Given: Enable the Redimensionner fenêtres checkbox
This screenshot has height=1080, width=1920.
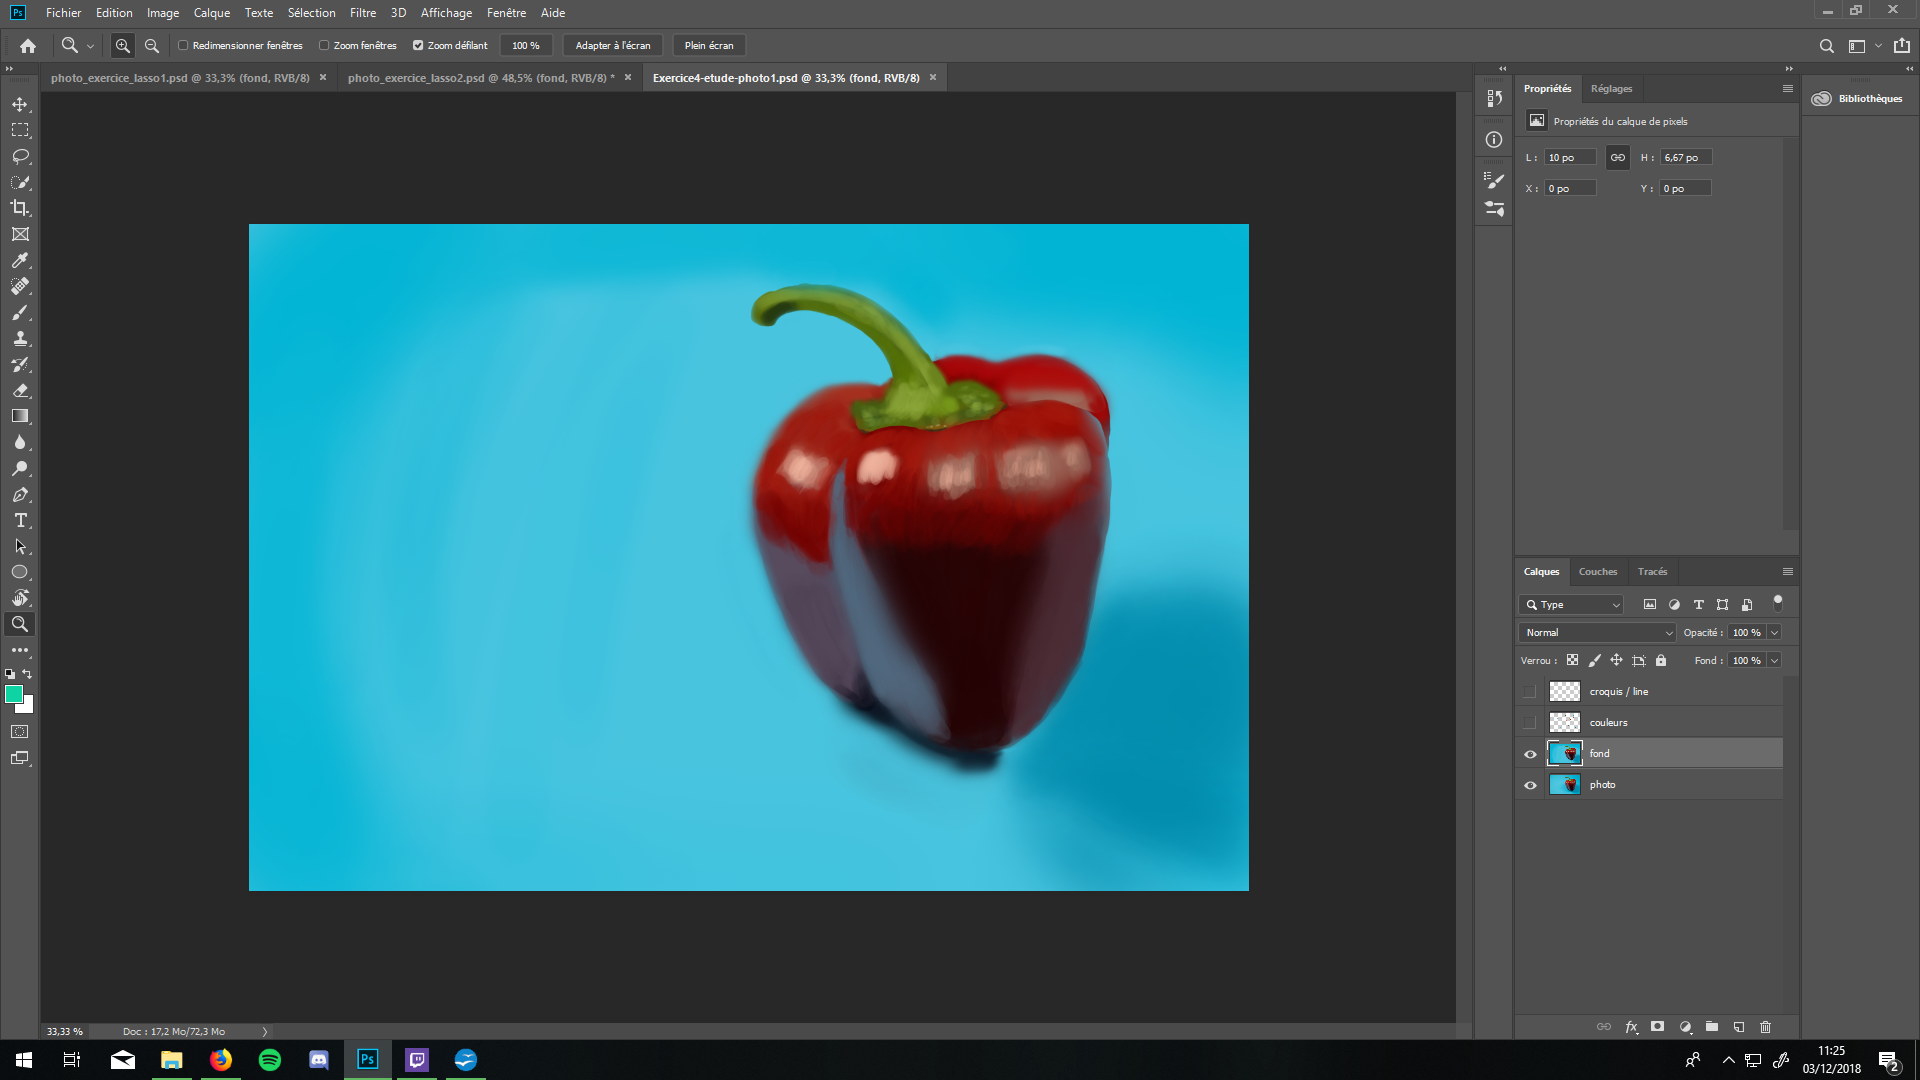Looking at the screenshot, I should 184,45.
